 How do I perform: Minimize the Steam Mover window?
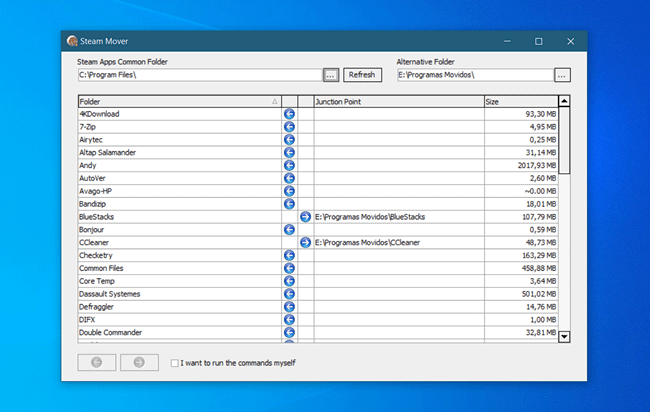(507, 41)
